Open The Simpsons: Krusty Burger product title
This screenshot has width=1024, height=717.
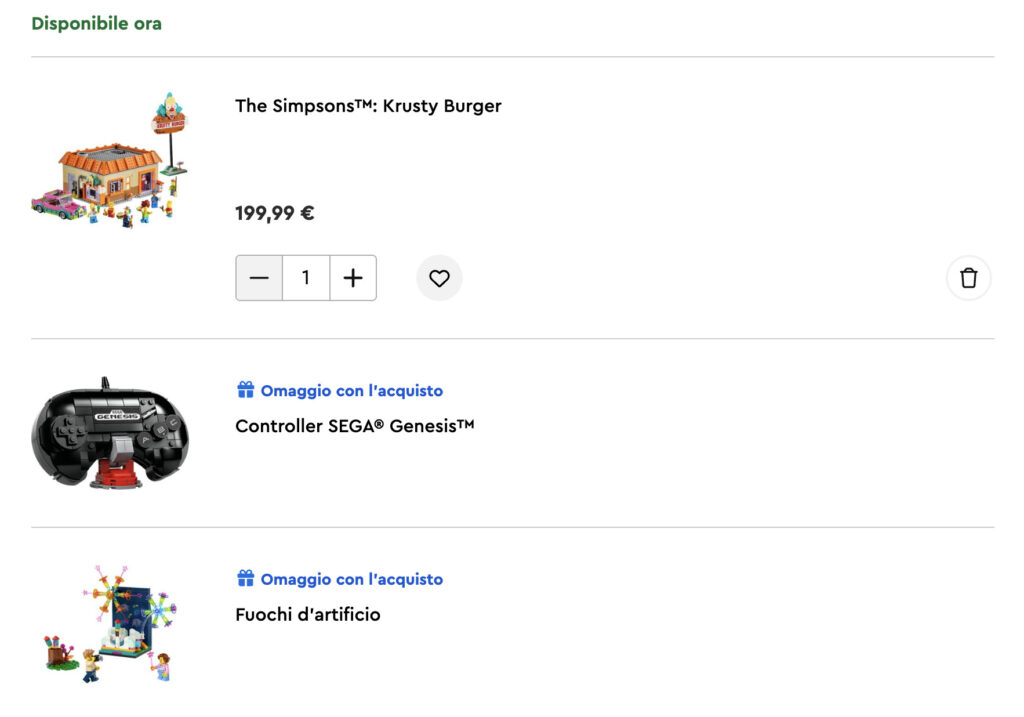(x=368, y=106)
